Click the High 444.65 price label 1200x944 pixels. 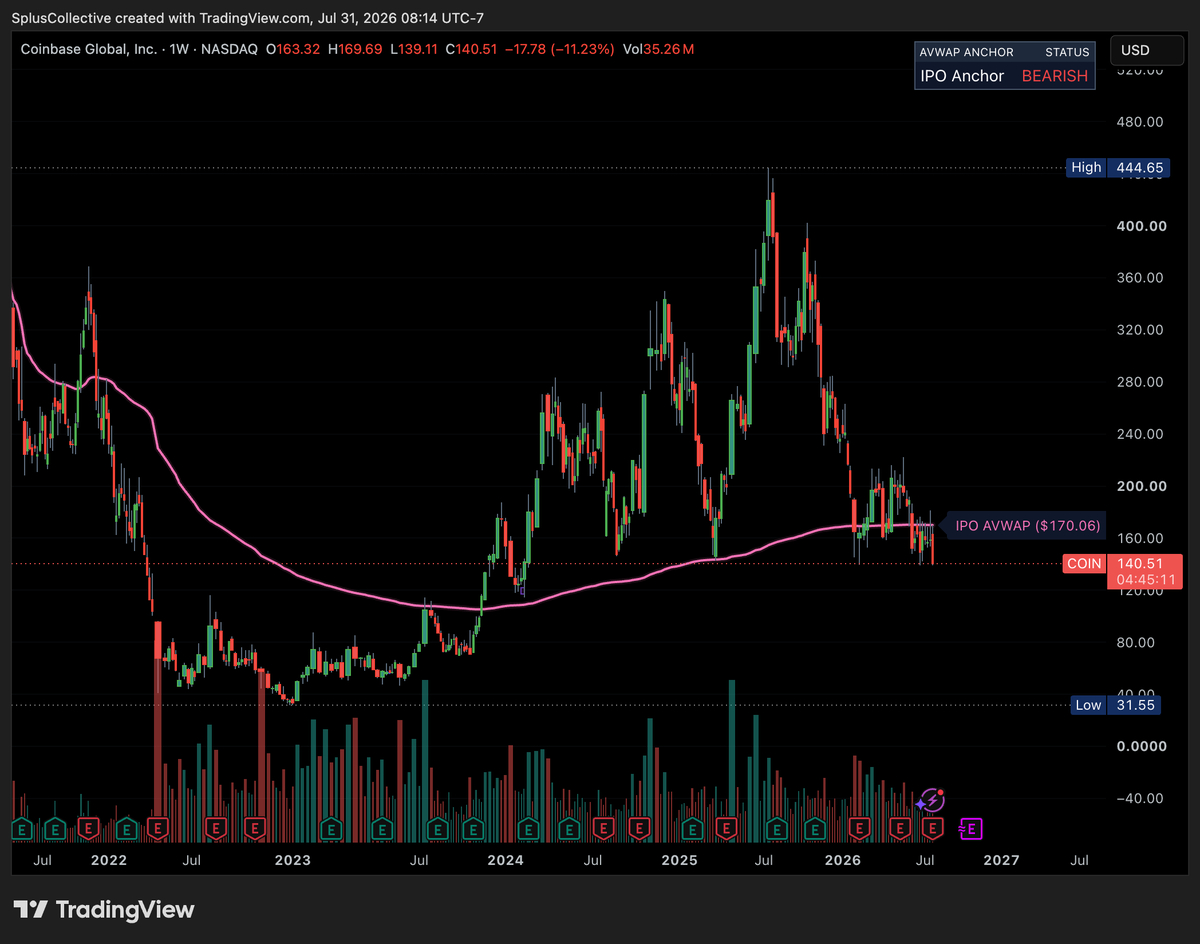(1116, 168)
